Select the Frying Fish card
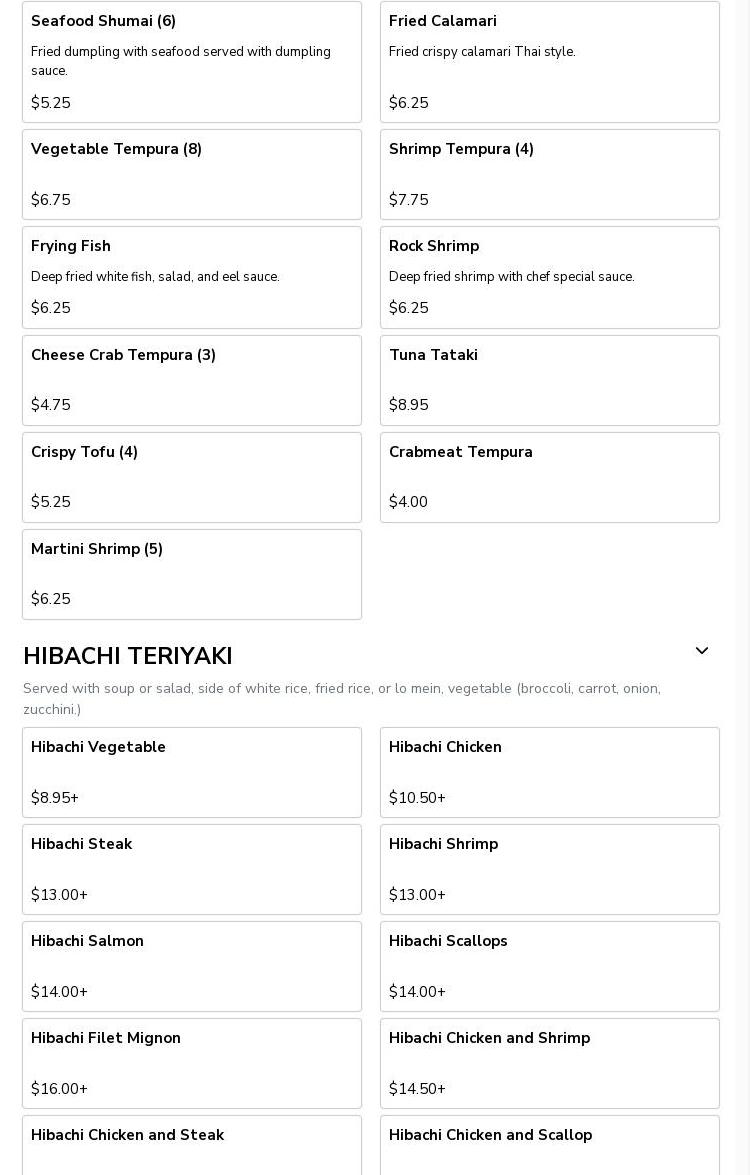Image resolution: width=750 pixels, height=1175 pixels. 192,277
